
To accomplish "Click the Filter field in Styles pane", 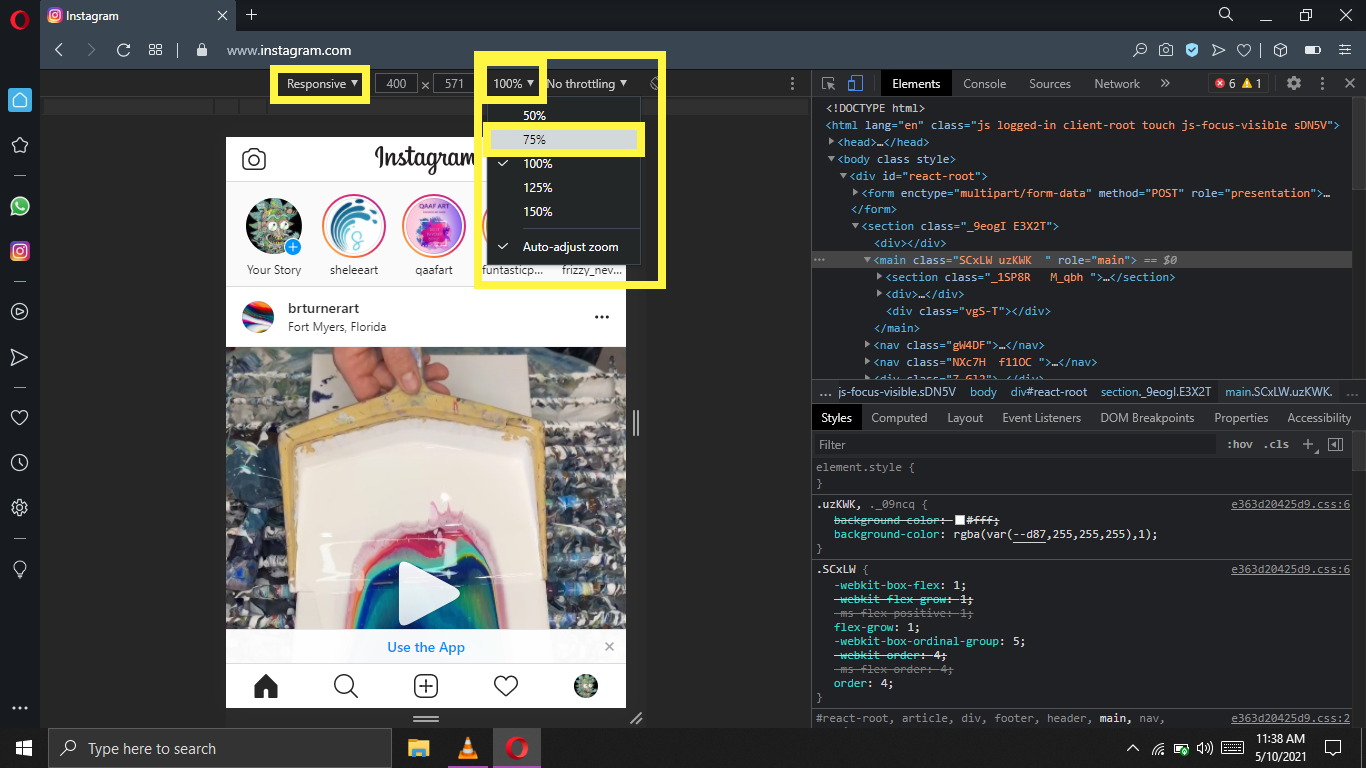I will coord(1015,444).
